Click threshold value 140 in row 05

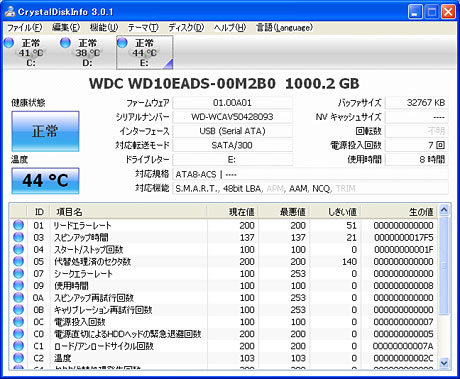click(349, 262)
